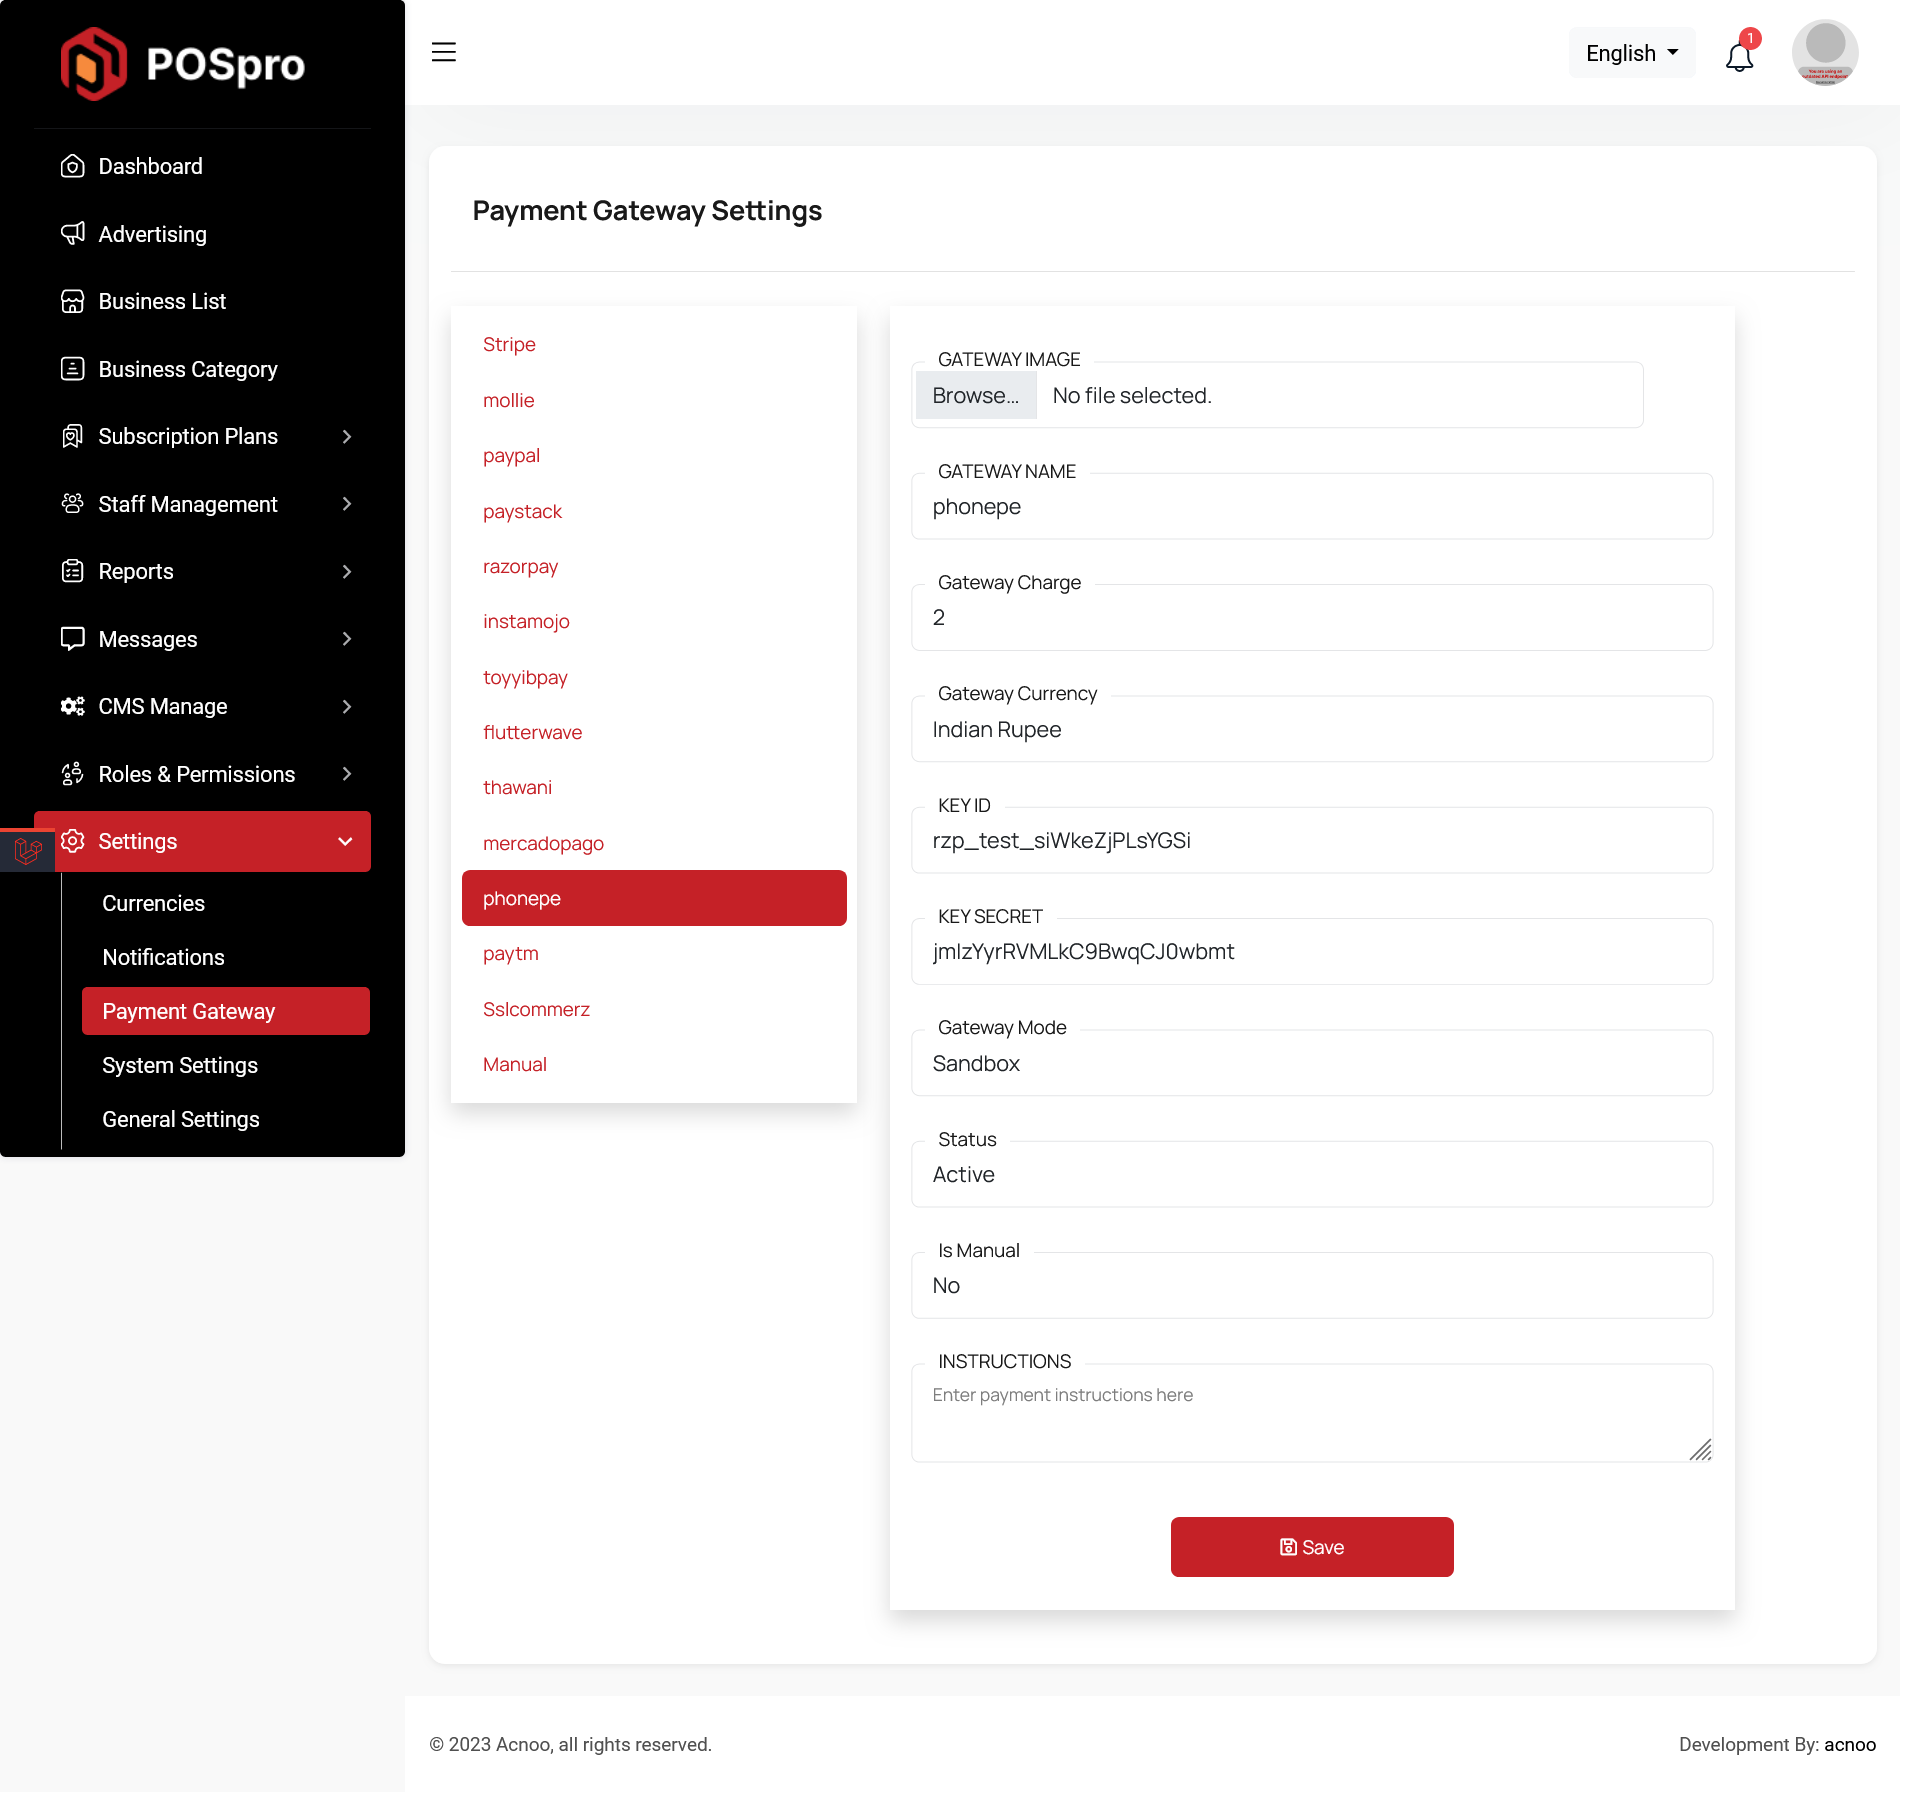
Task: Open Business List store icon
Action: tap(73, 301)
